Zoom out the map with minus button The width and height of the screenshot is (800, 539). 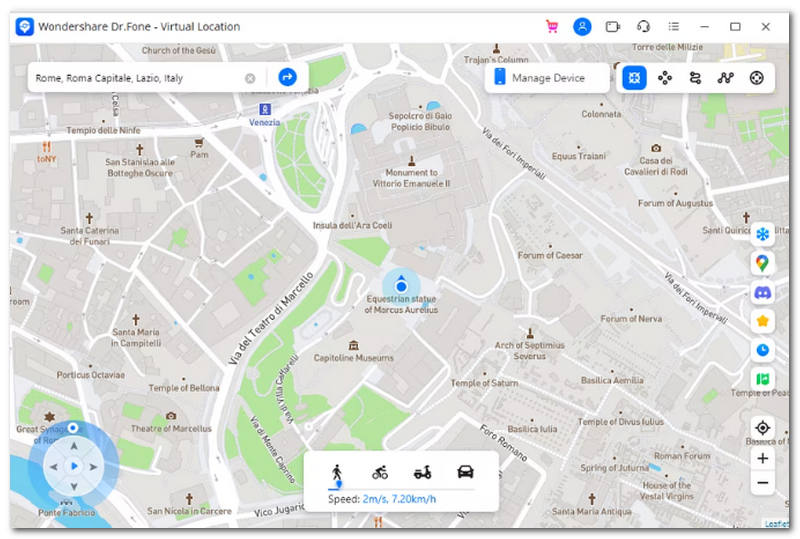pos(763,483)
